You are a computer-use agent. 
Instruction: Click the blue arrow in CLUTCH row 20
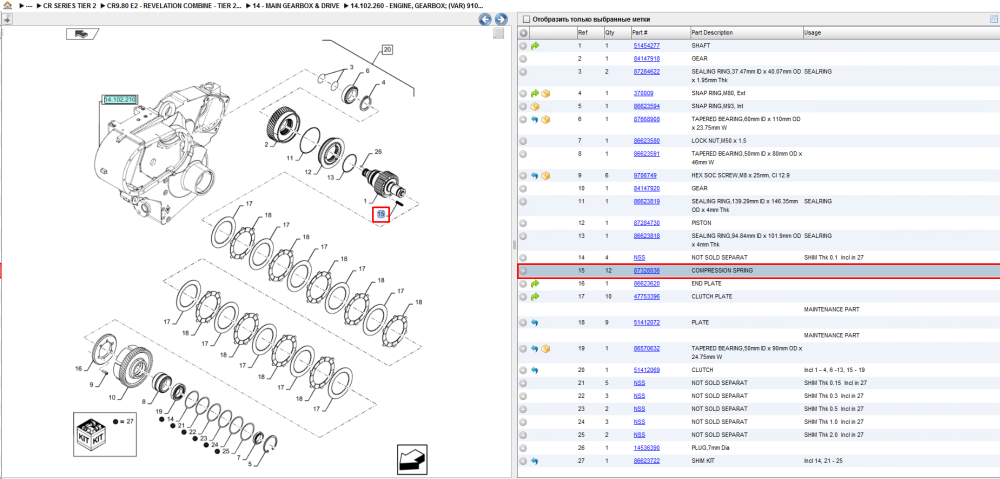pyautogui.click(x=534, y=370)
